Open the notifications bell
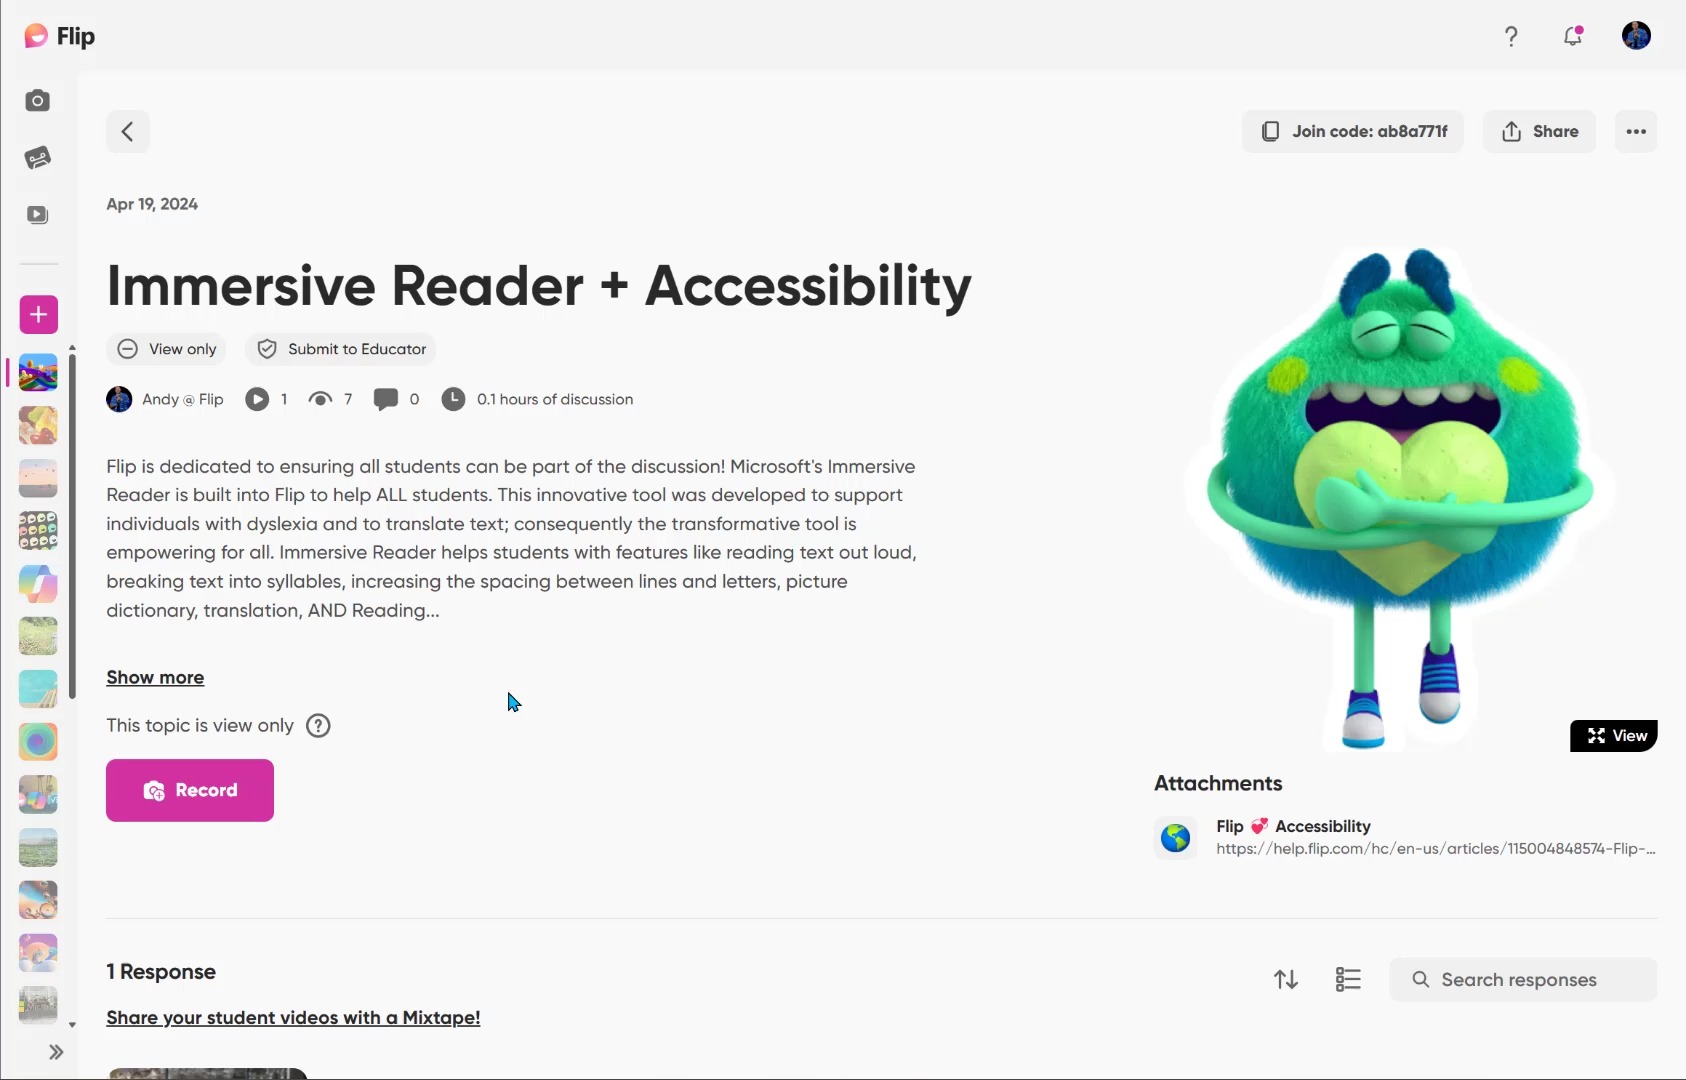Image resolution: width=1686 pixels, height=1080 pixels. pyautogui.click(x=1573, y=37)
